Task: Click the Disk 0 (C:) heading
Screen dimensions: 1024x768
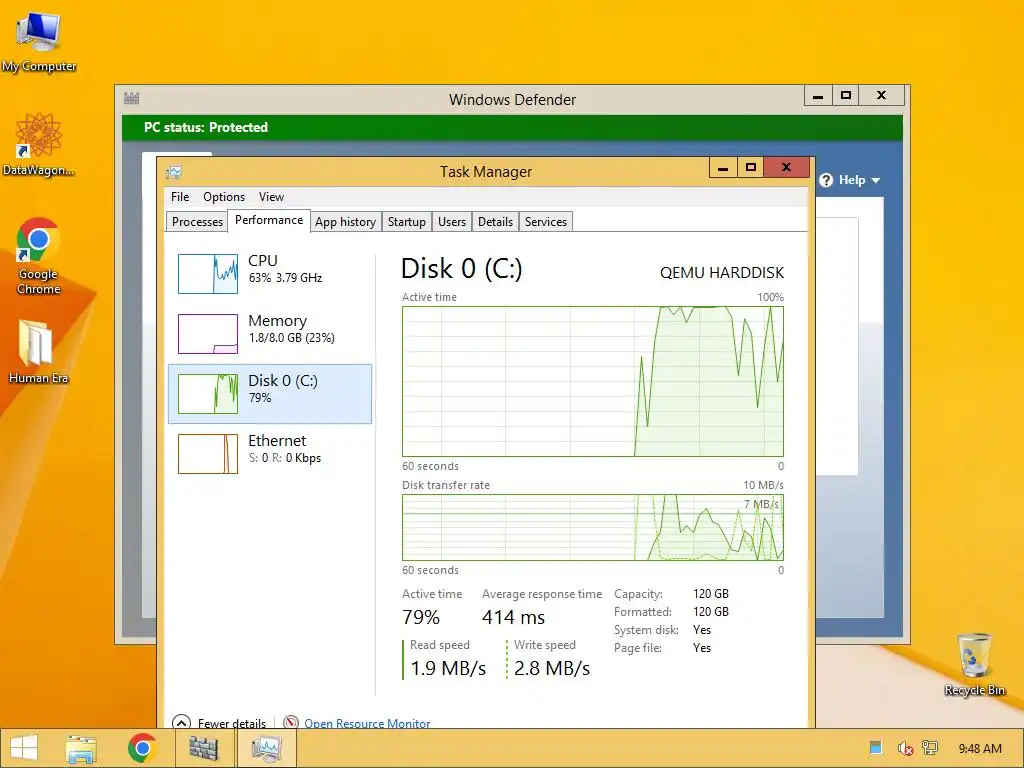Action: 462,268
